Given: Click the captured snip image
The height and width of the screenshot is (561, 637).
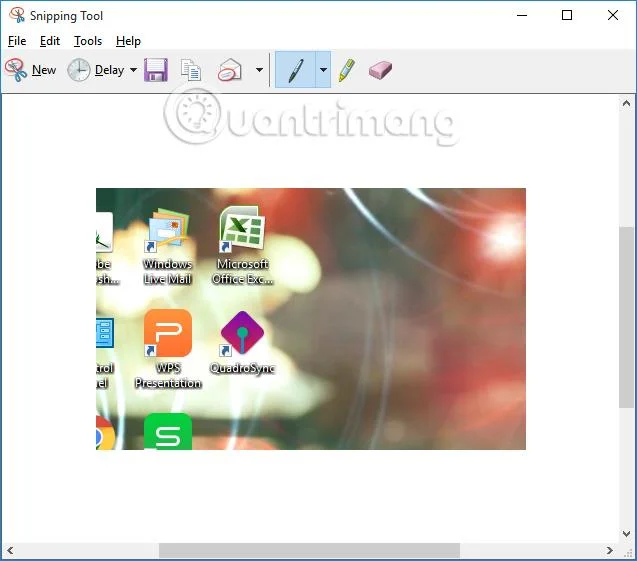Looking at the screenshot, I should (x=311, y=319).
